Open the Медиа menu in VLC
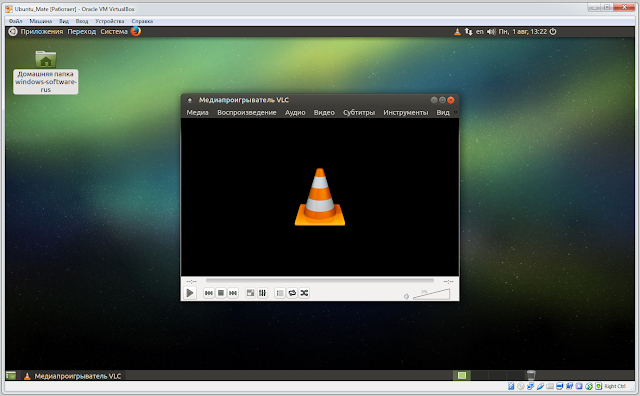The width and height of the screenshot is (640, 396). (x=198, y=112)
